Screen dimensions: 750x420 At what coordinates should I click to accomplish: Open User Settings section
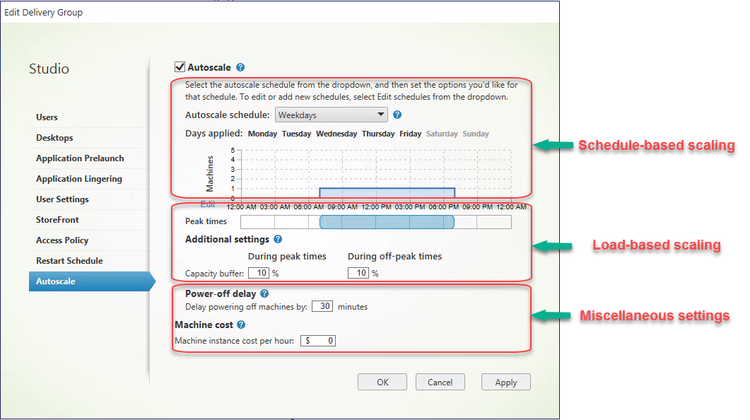[x=62, y=199]
